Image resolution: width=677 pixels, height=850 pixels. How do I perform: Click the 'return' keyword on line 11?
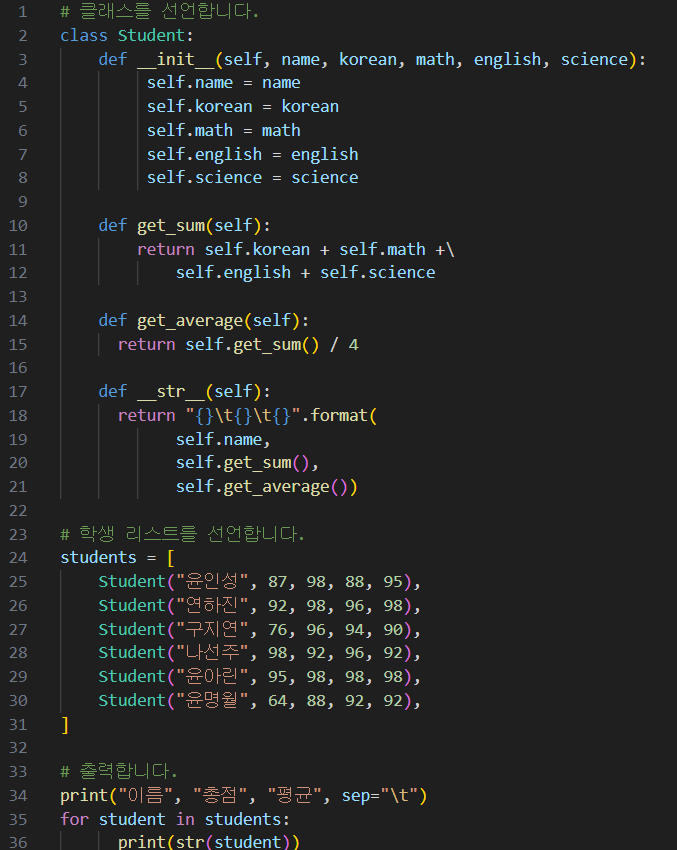click(166, 249)
